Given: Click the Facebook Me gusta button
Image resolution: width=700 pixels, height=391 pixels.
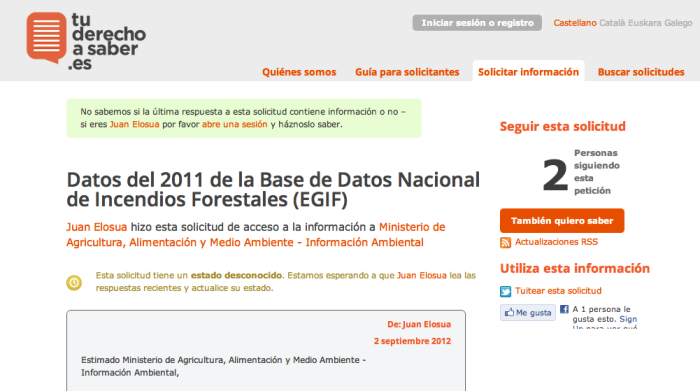Looking at the screenshot, I should click(x=528, y=312).
